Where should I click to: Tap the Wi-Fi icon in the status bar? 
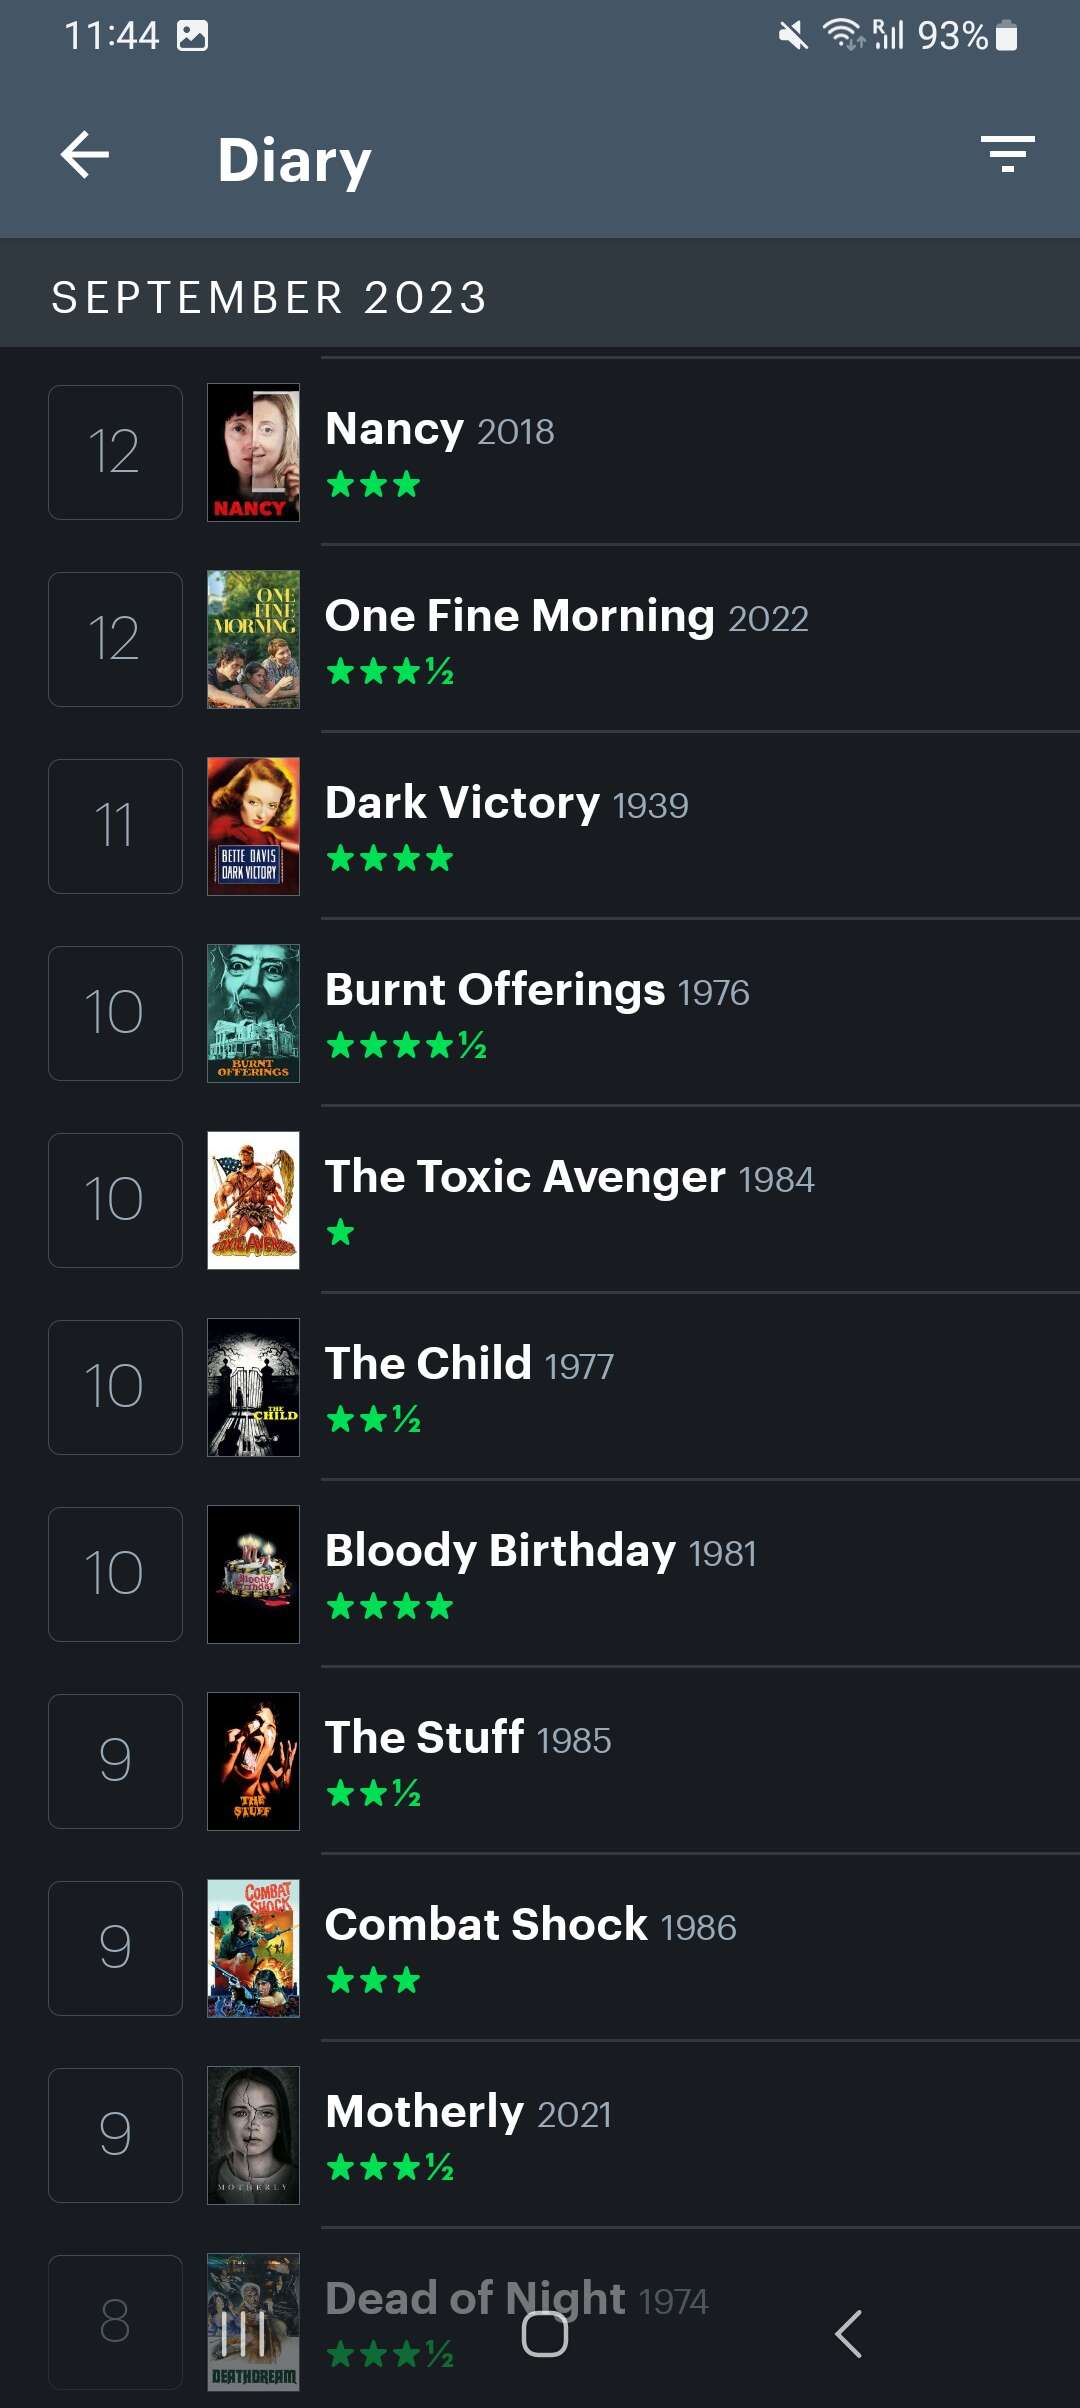[x=838, y=33]
